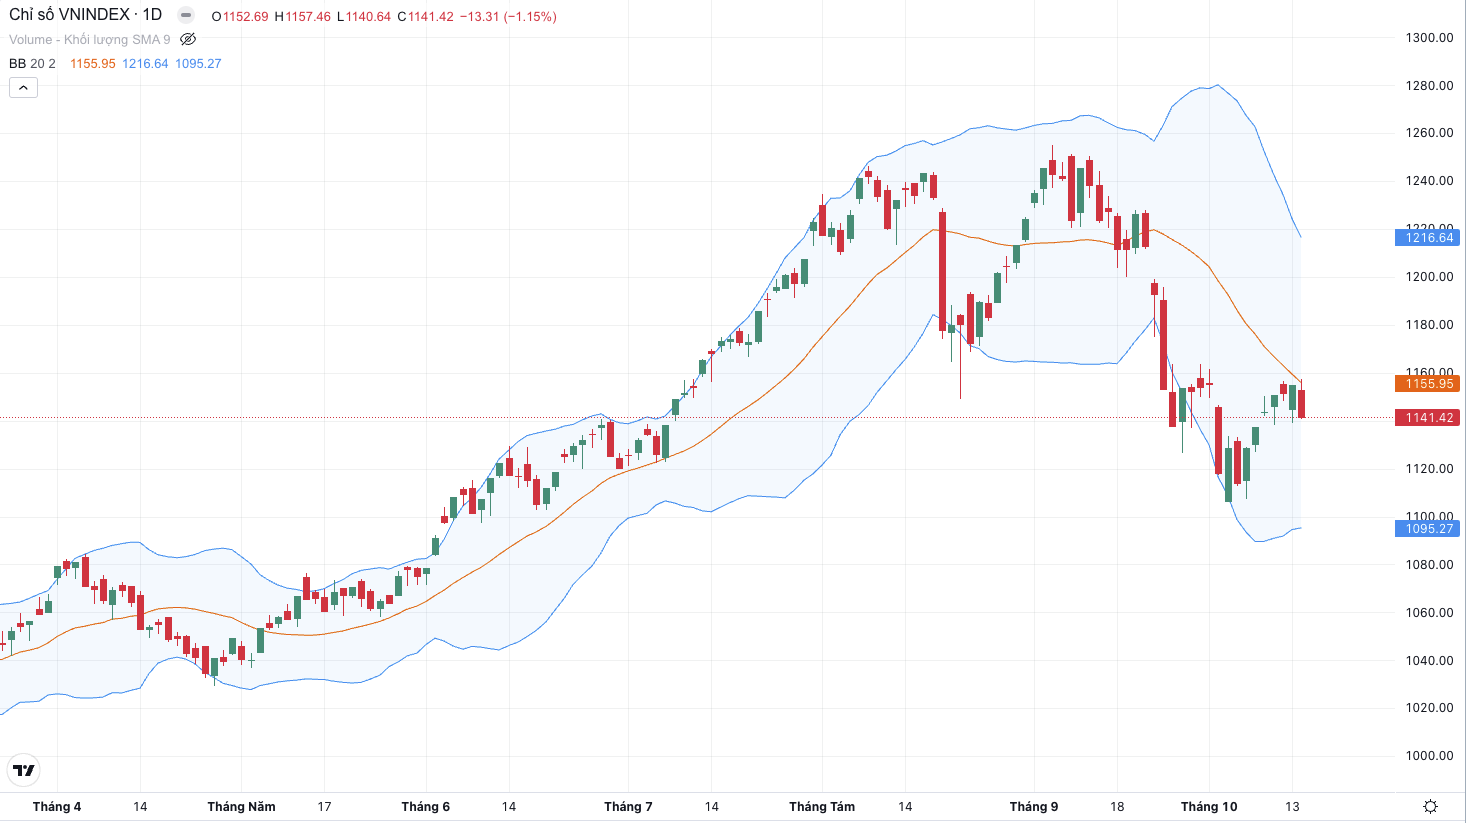Click the TradingView logo icon
The width and height of the screenshot is (1466, 823).
23,770
